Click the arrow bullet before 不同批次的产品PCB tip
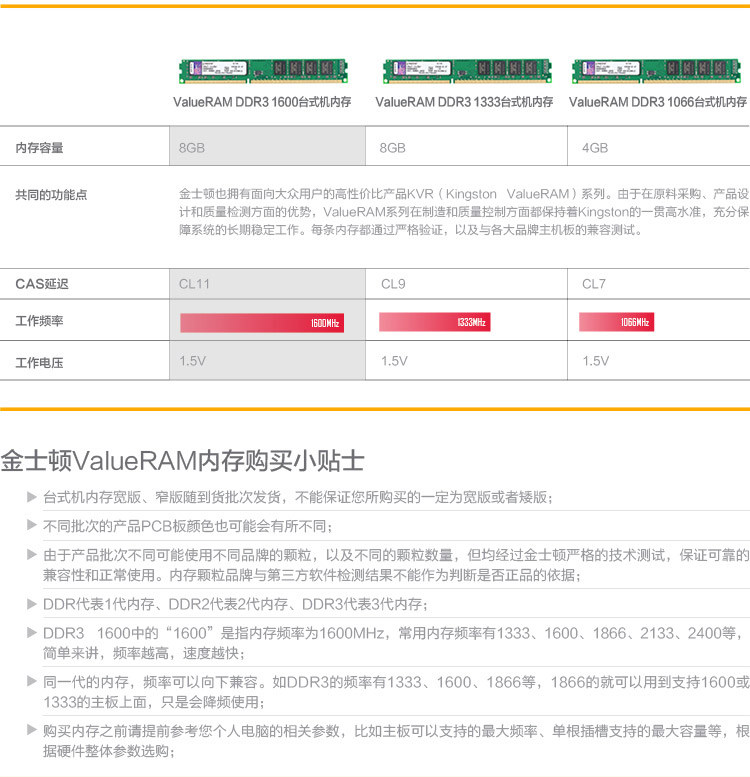 [x=32, y=525]
